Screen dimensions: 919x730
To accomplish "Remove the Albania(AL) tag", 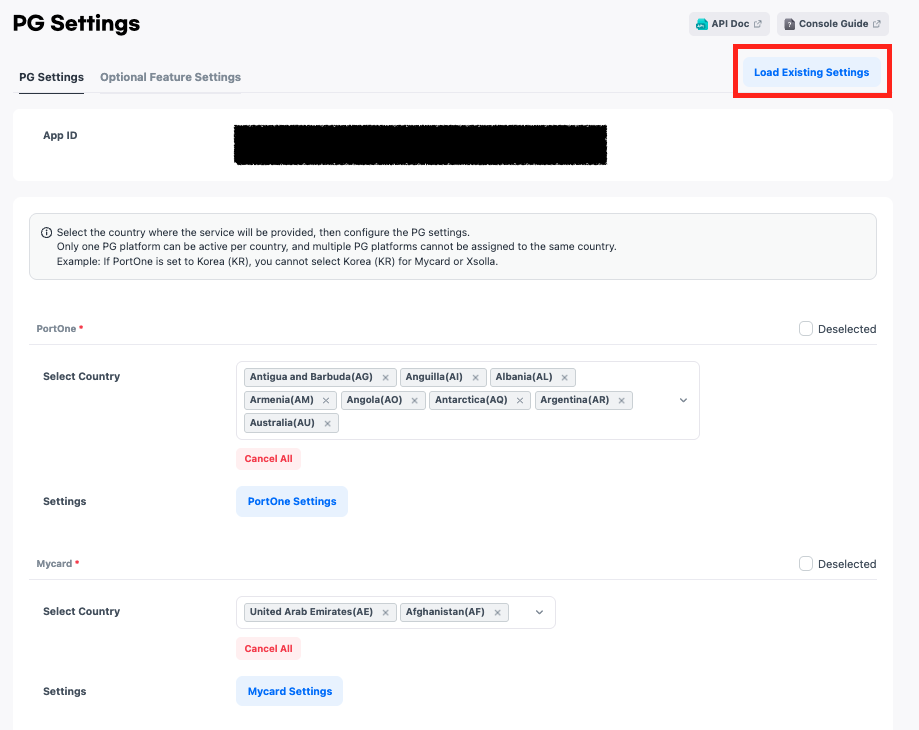I will (565, 377).
